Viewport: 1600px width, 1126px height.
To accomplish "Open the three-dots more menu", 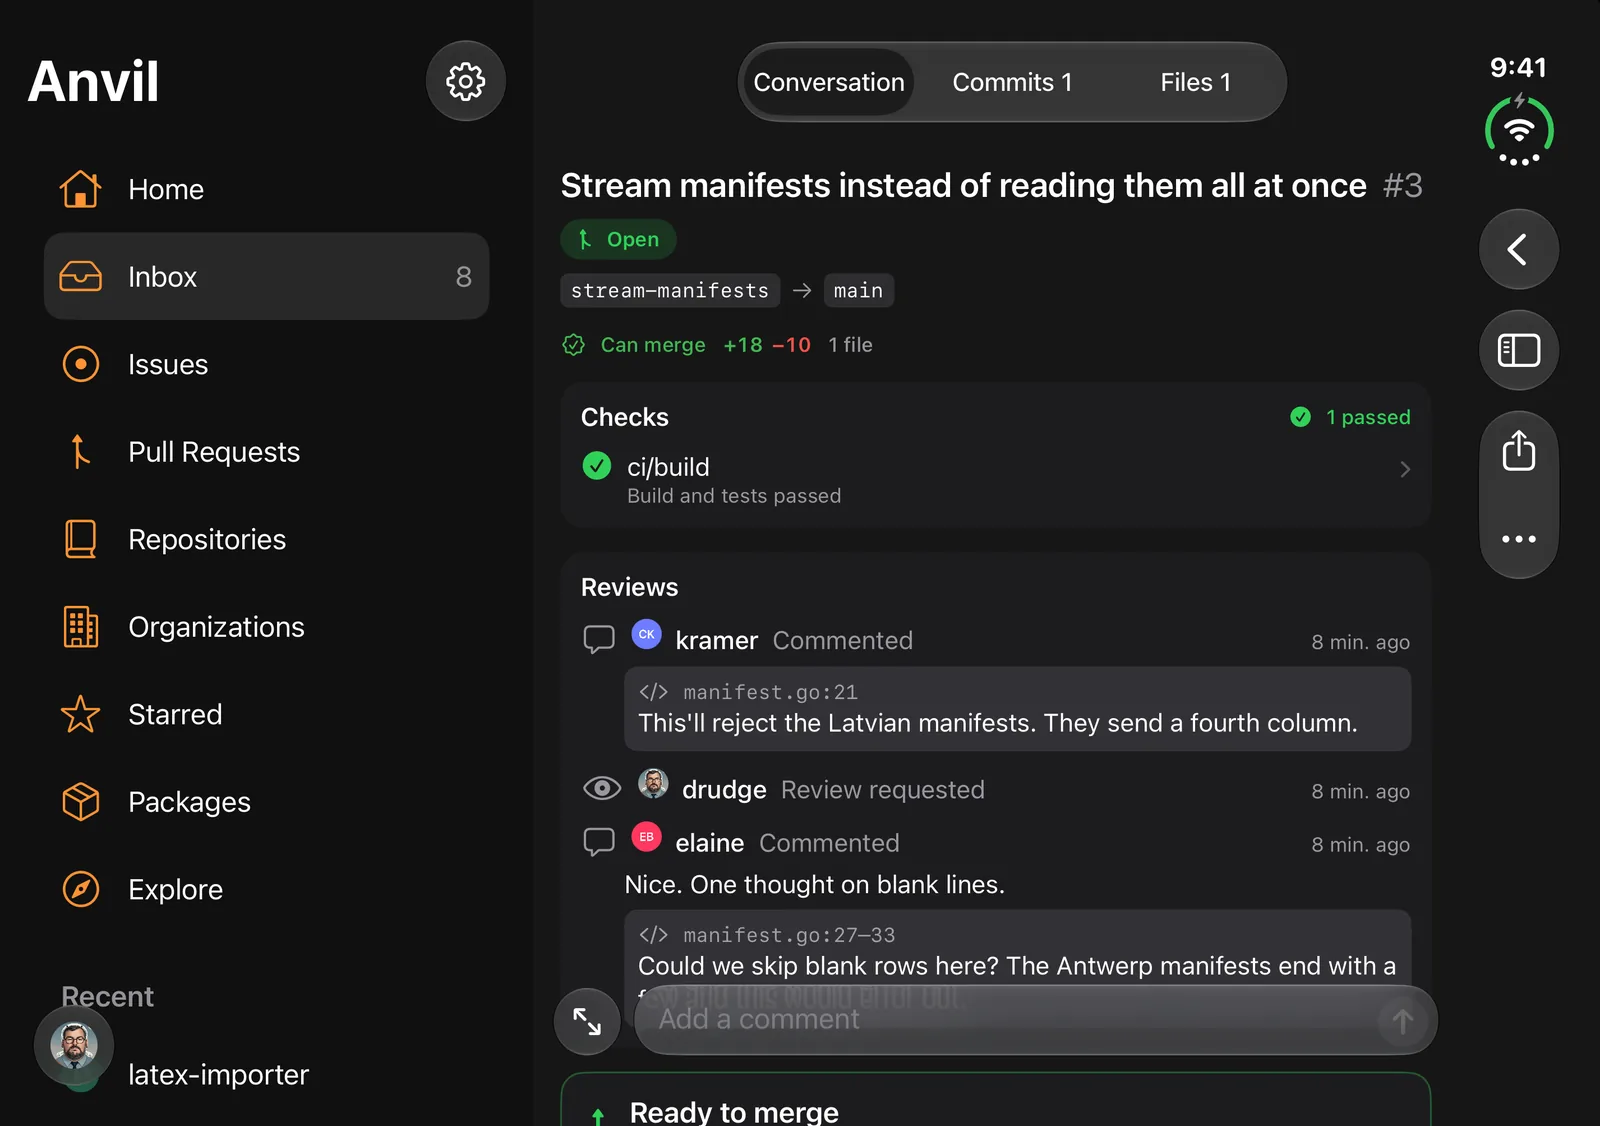I will click(x=1518, y=539).
